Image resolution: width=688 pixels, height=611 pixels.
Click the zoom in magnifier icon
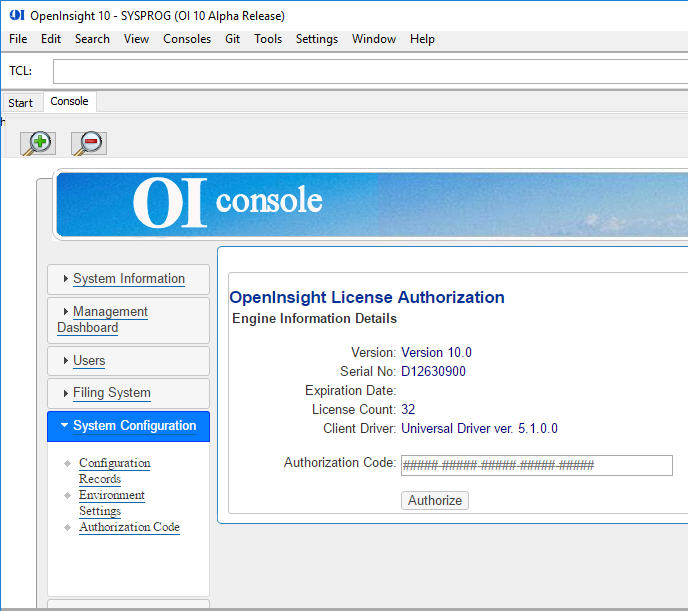pyautogui.click(x=38, y=143)
